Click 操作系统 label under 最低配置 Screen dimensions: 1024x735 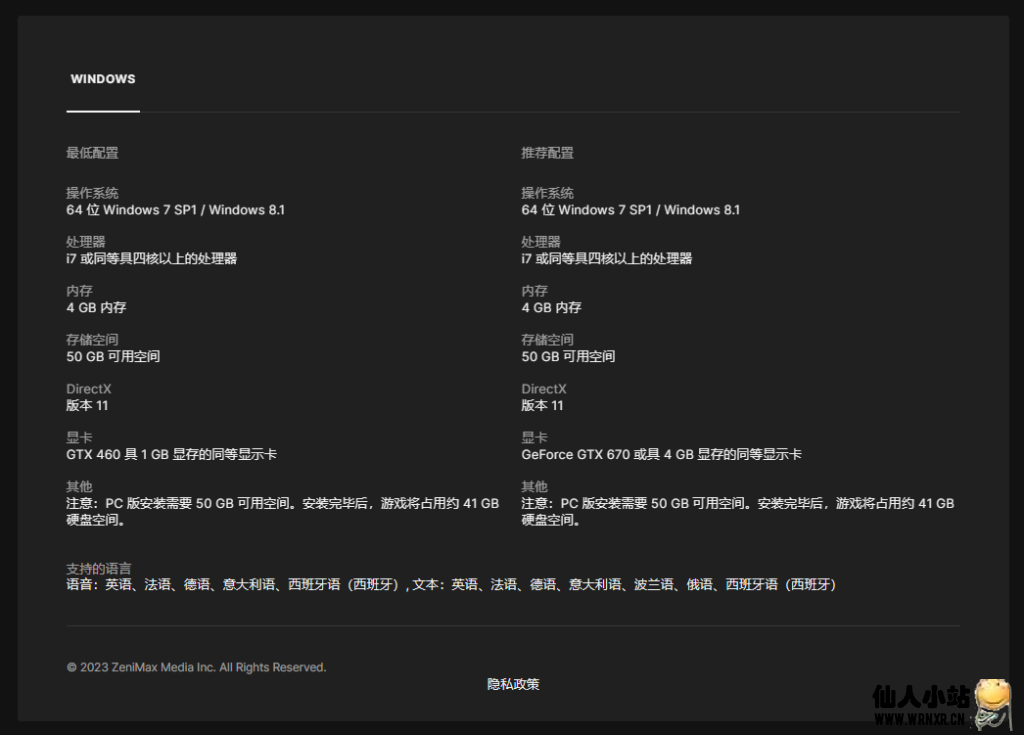click(92, 193)
